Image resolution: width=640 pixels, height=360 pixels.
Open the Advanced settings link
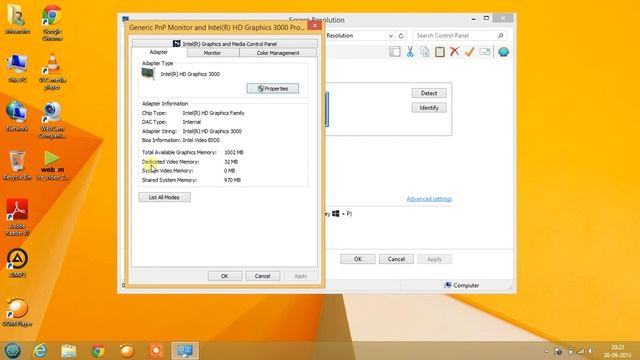pos(429,199)
